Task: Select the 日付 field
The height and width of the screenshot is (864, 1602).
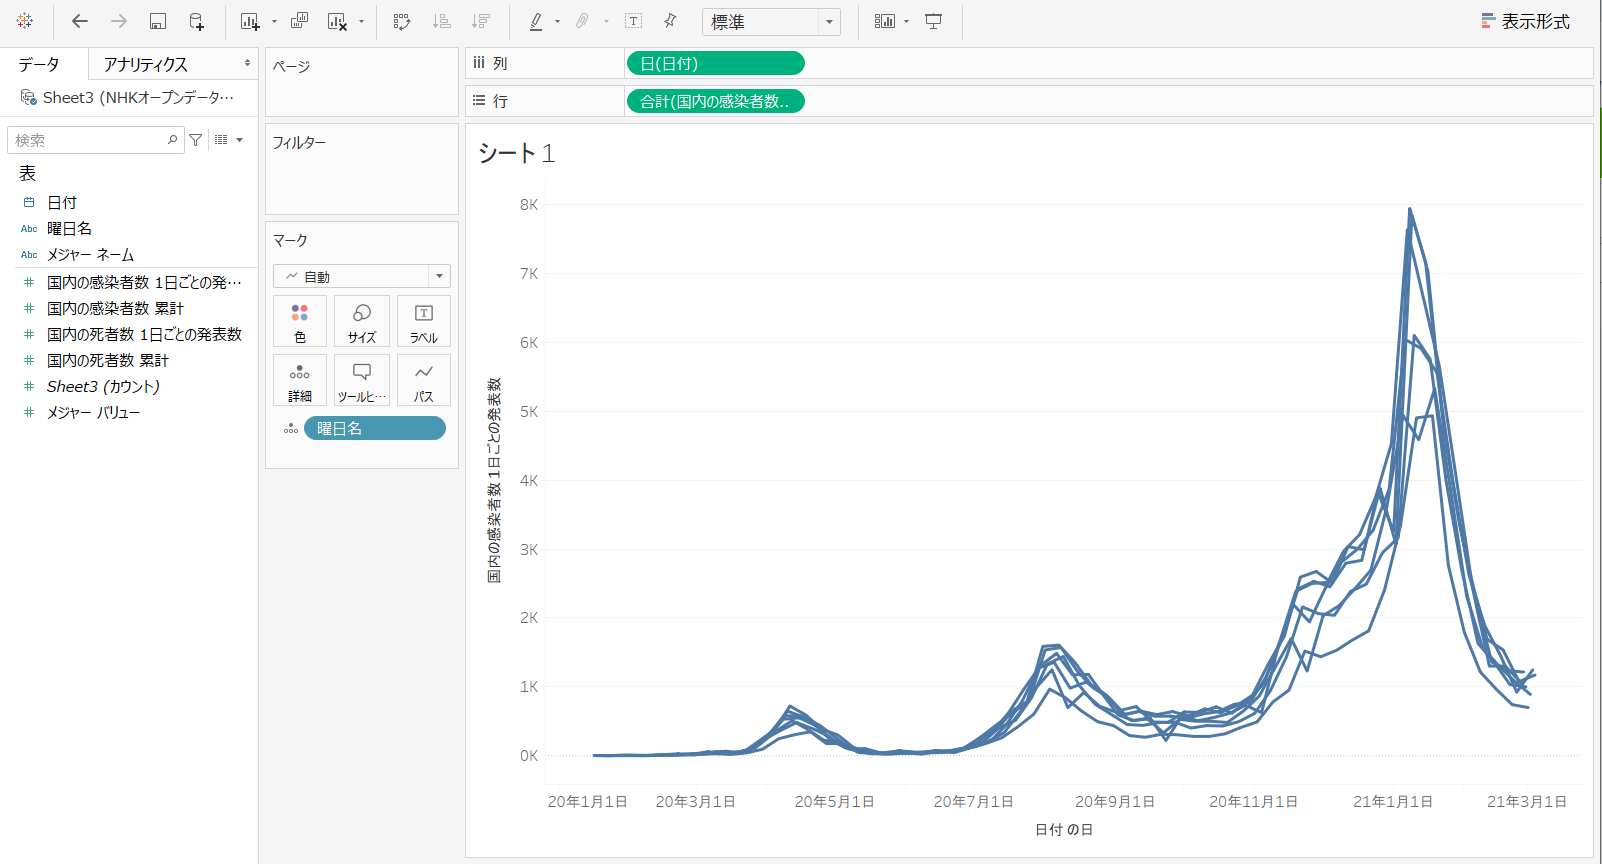Action: tap(62, 202)
